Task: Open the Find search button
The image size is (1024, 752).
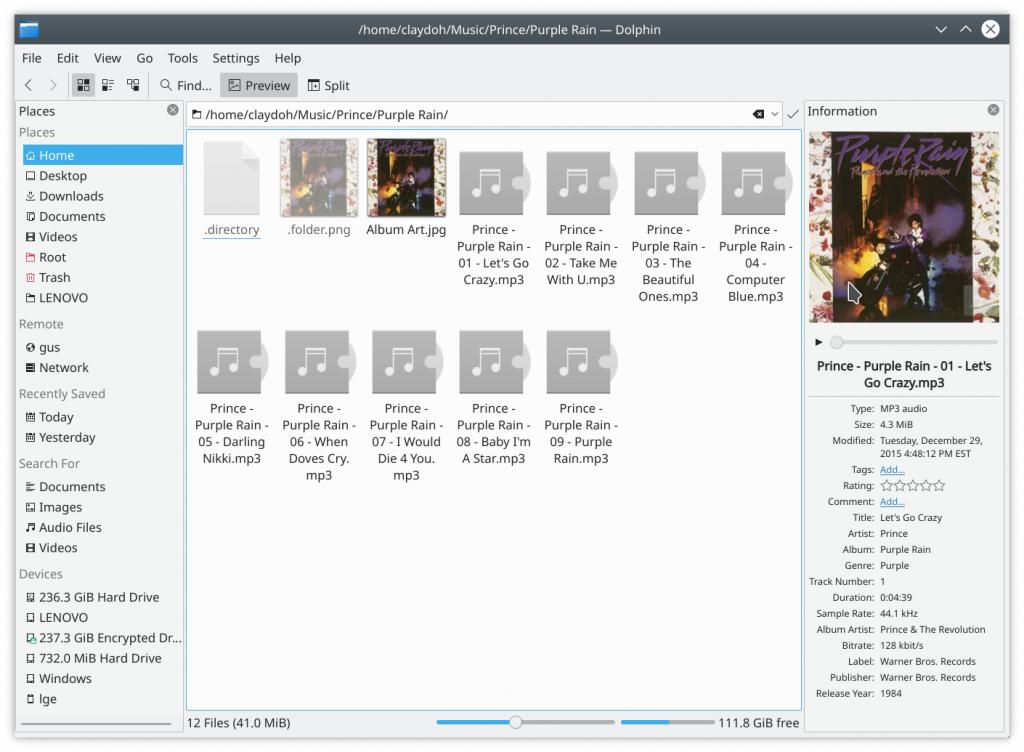Action: point(186,86)
